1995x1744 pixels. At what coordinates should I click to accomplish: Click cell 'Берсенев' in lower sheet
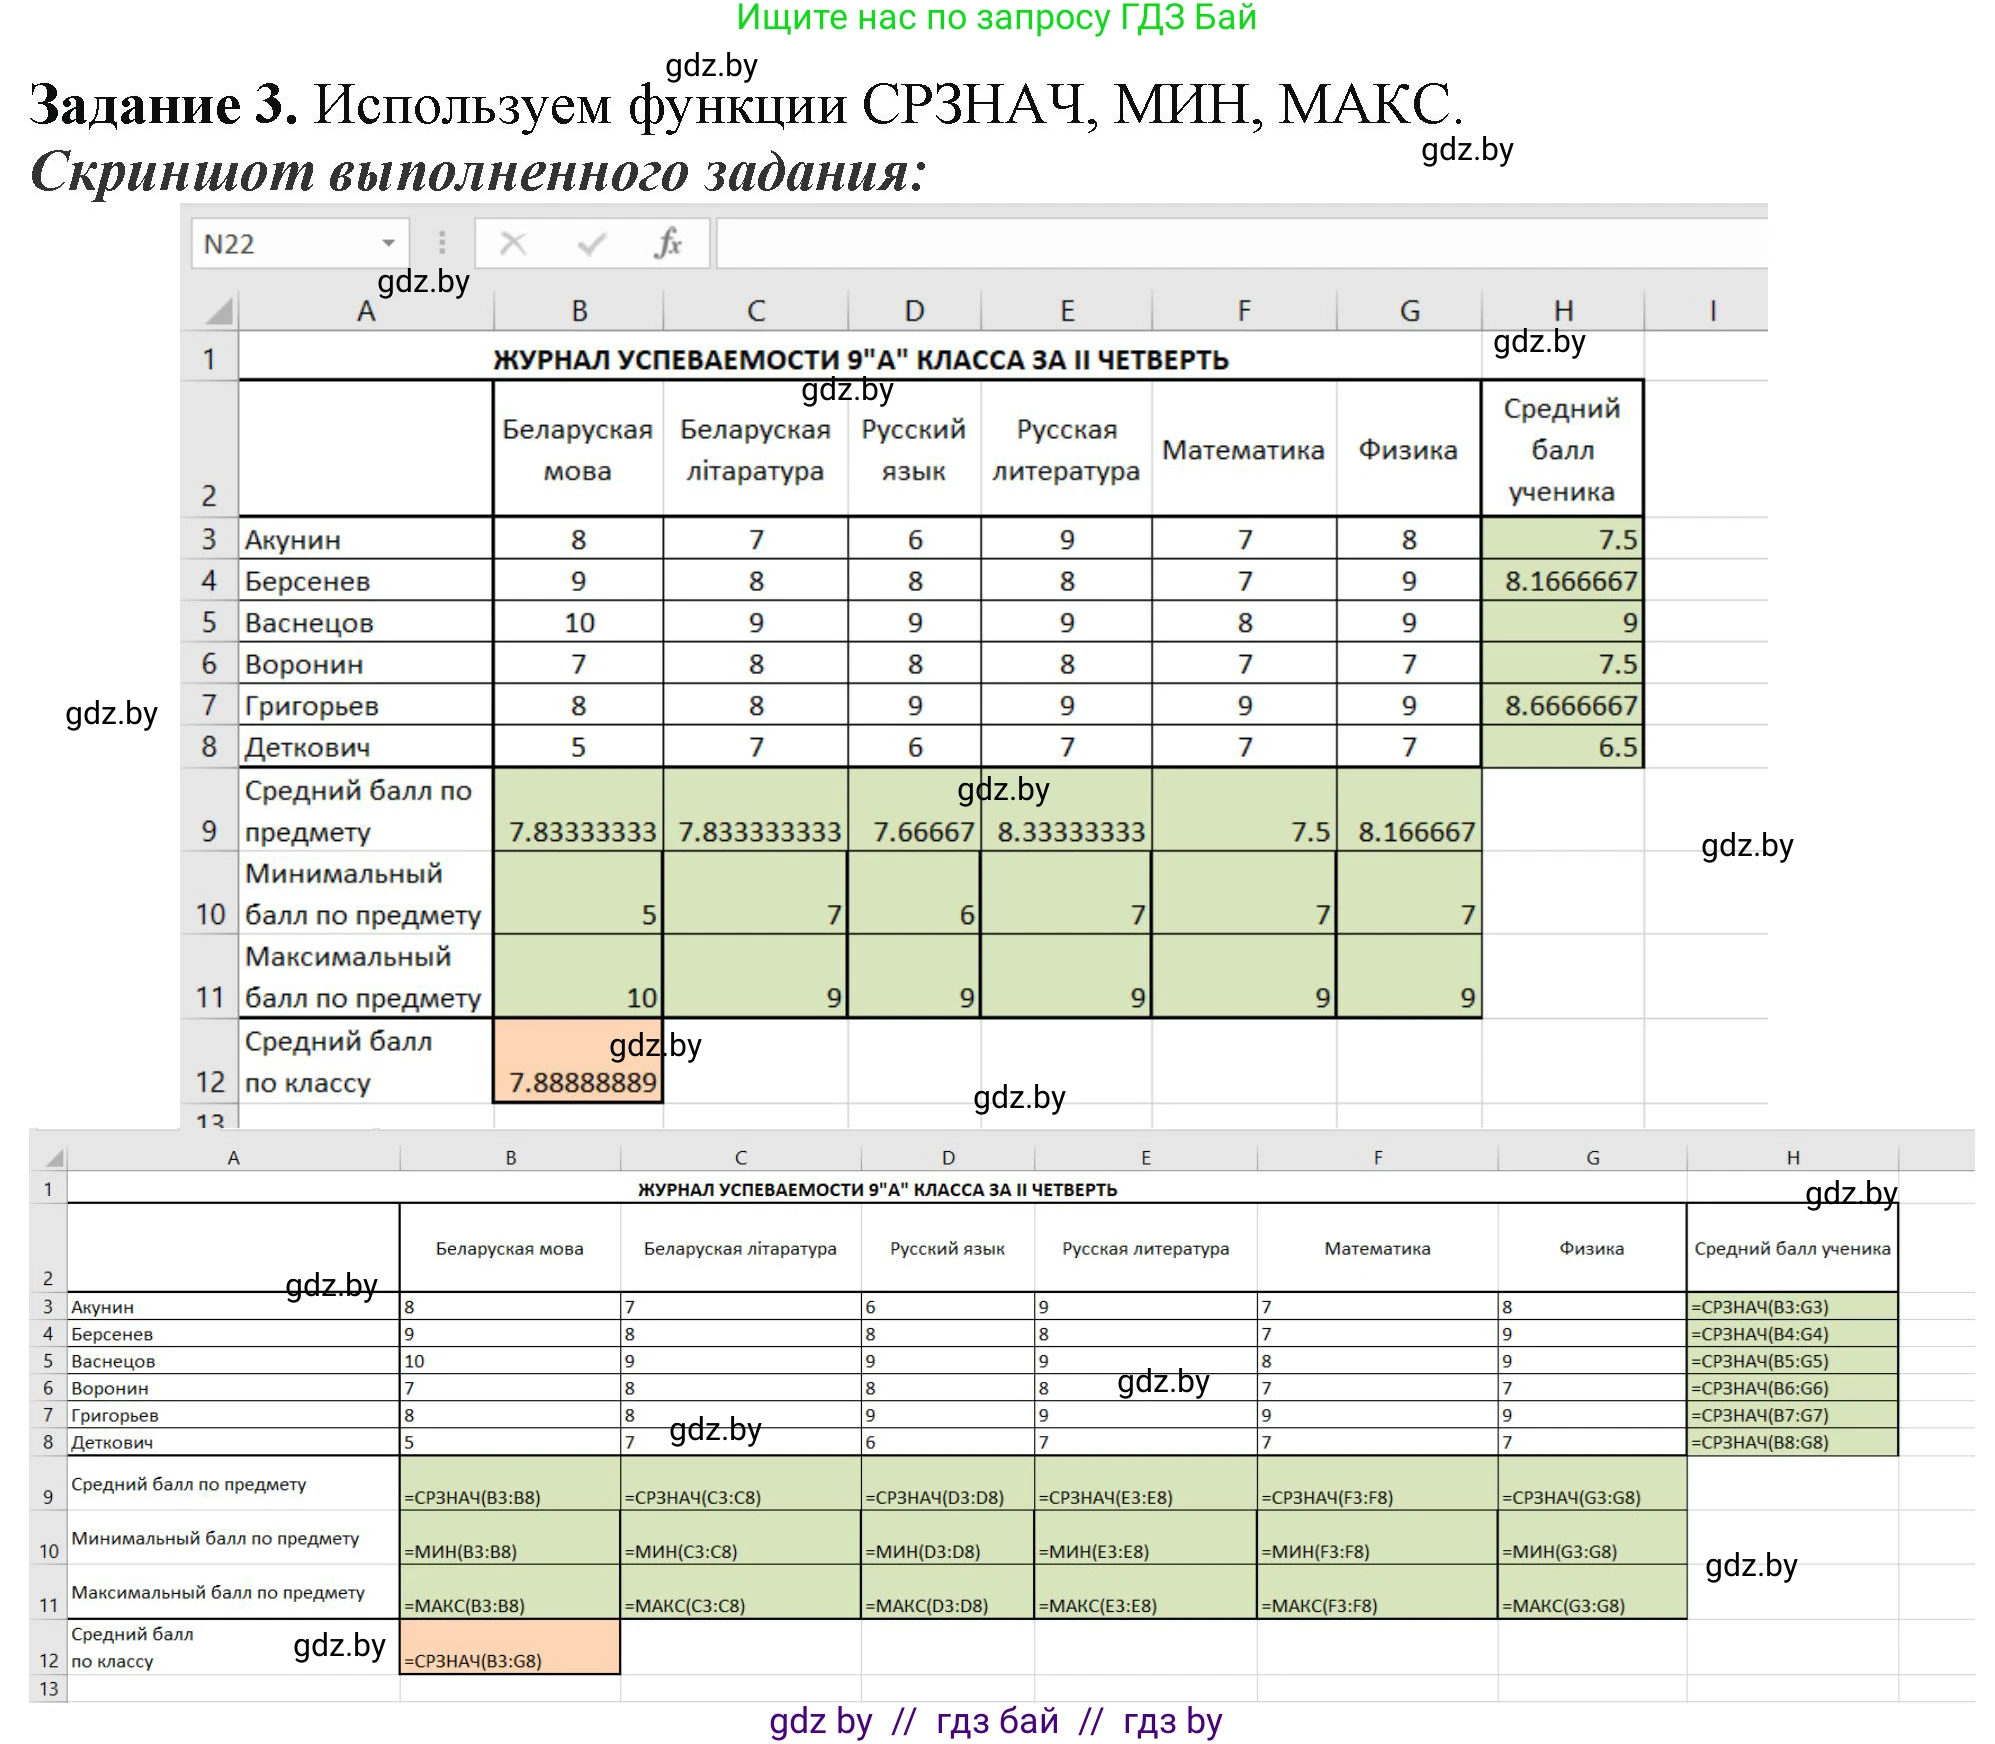(233, 1333)
